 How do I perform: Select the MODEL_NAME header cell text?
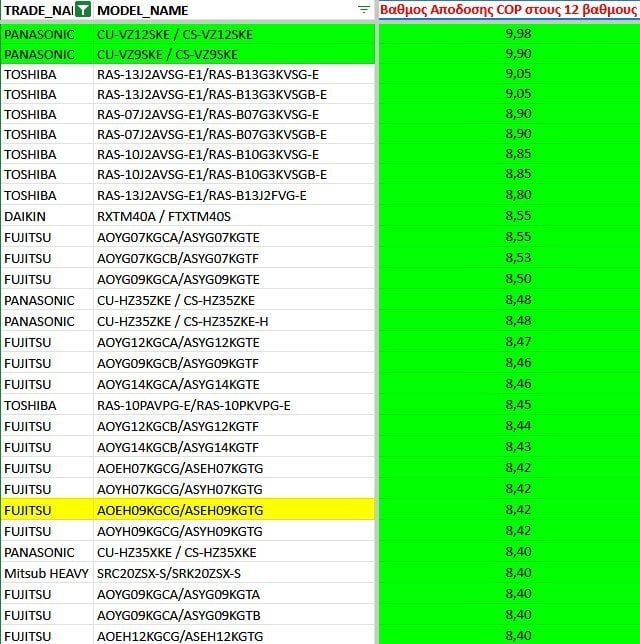point(143,10)
